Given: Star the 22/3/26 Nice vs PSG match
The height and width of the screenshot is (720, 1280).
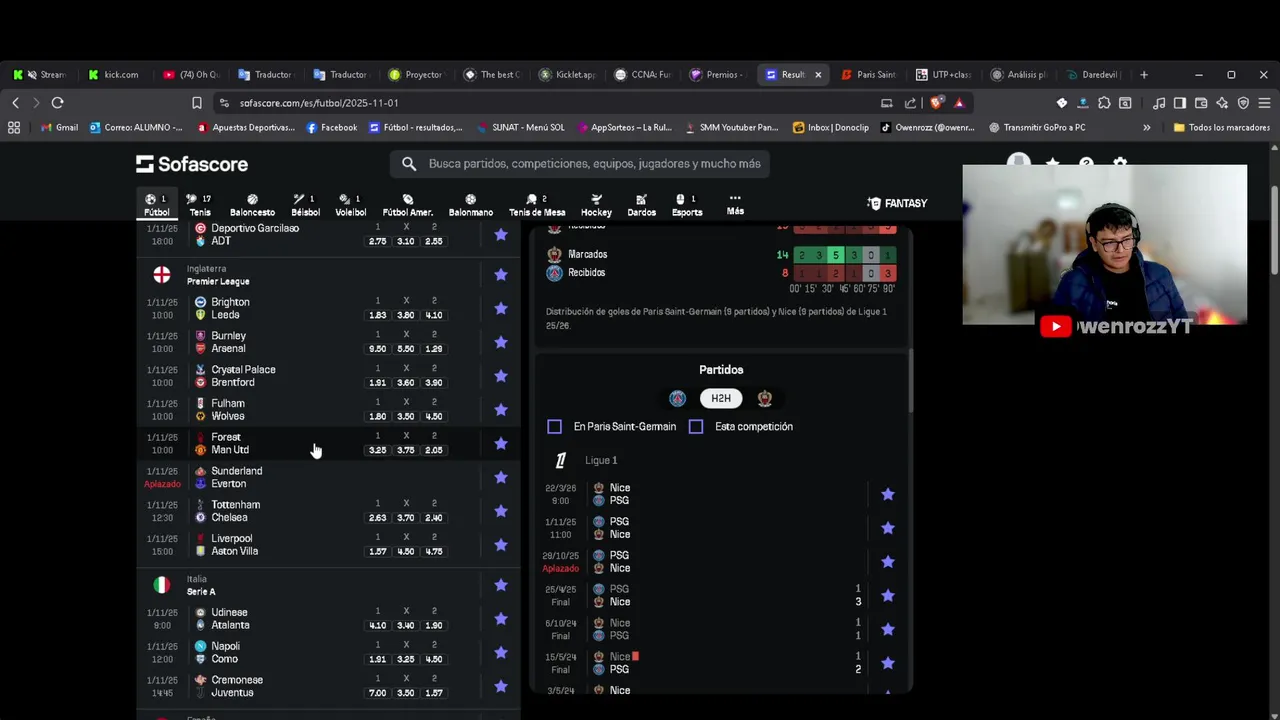Looking at the screenshot, I should click(x=887, y=494).
